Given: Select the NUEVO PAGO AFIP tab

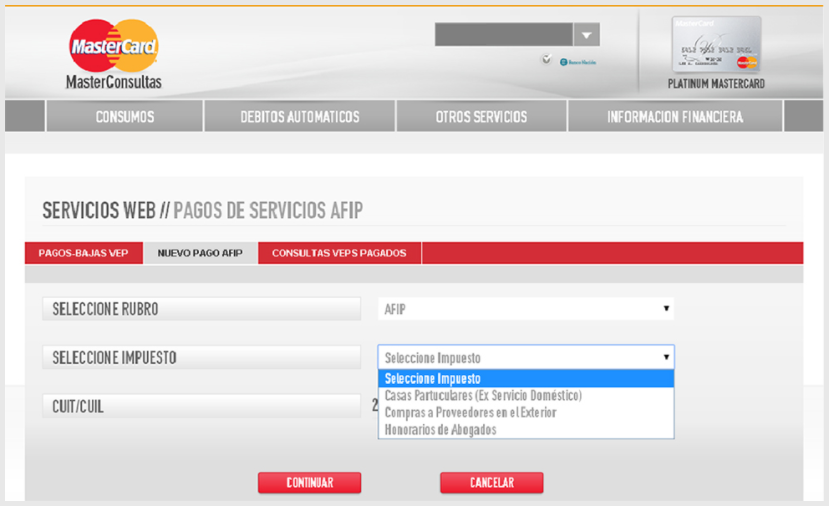Looking at the screenshot, I should coord(200,253).
